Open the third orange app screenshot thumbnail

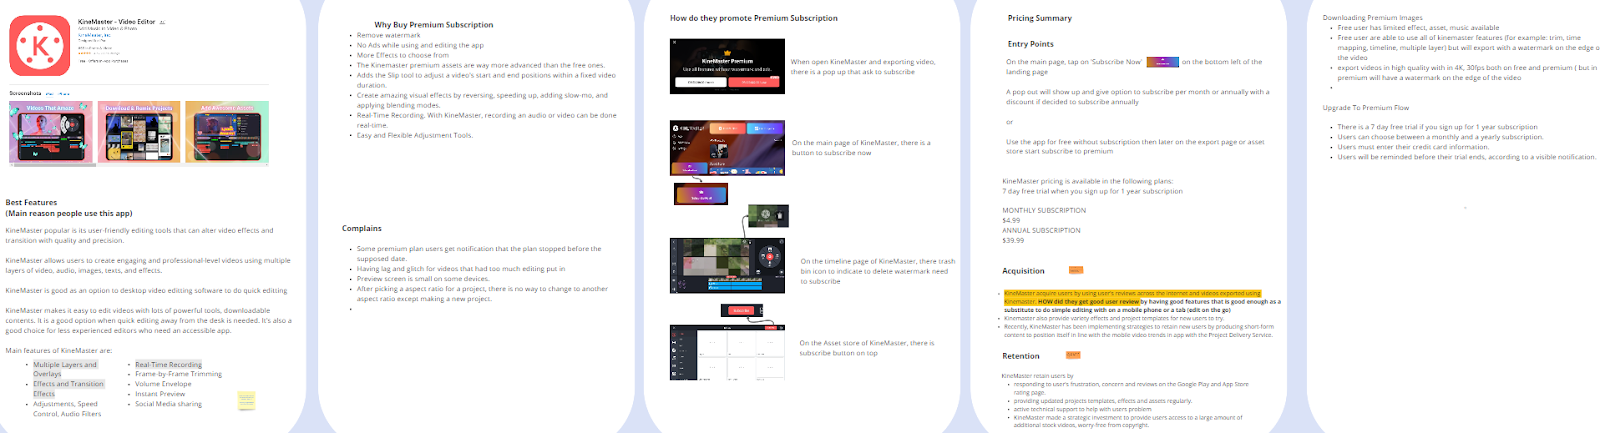[x=227, y=132]
